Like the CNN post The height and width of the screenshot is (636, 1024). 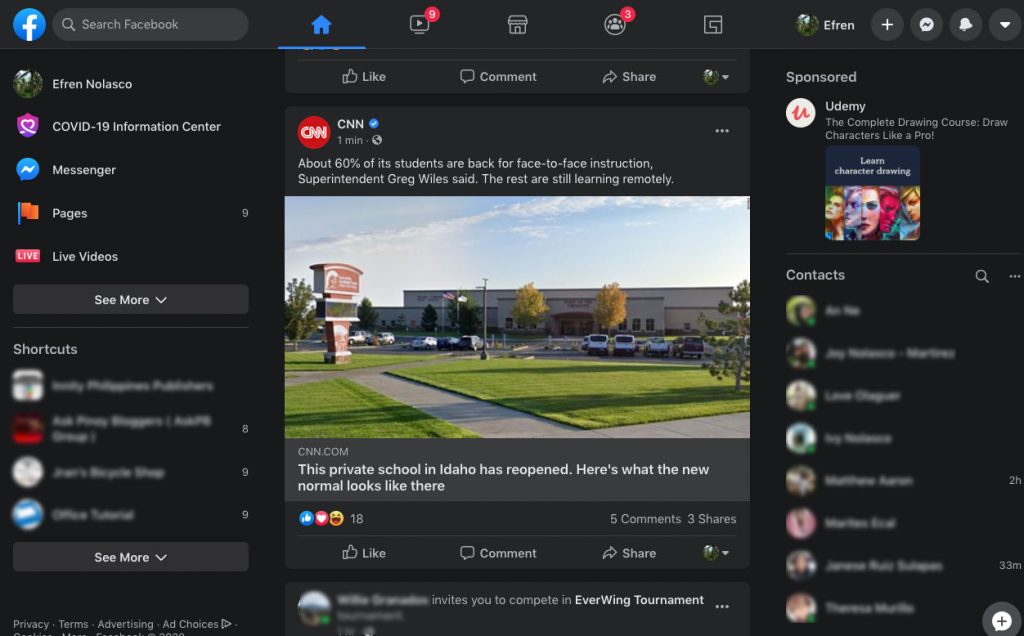[364, 553]
